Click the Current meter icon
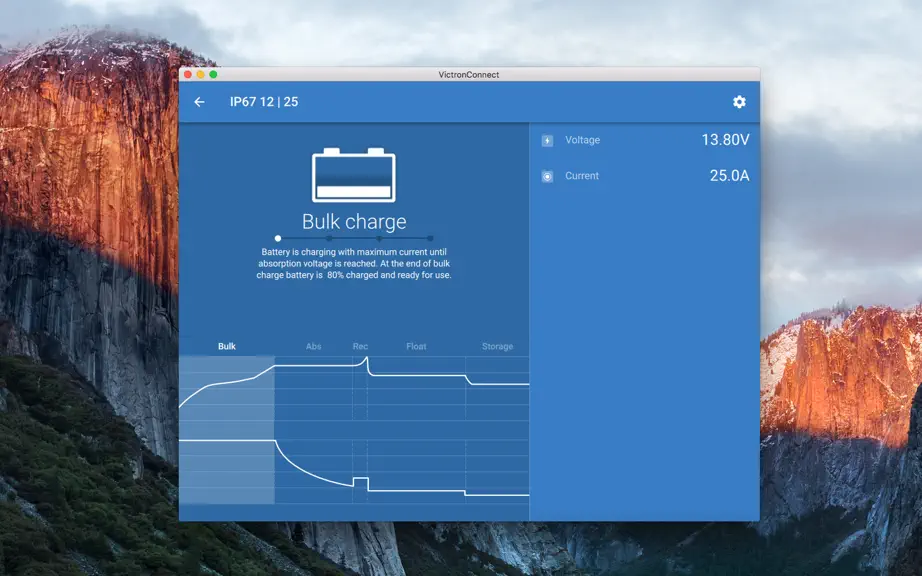The width and height of the screenshot is (922, 576). point(547,176)
